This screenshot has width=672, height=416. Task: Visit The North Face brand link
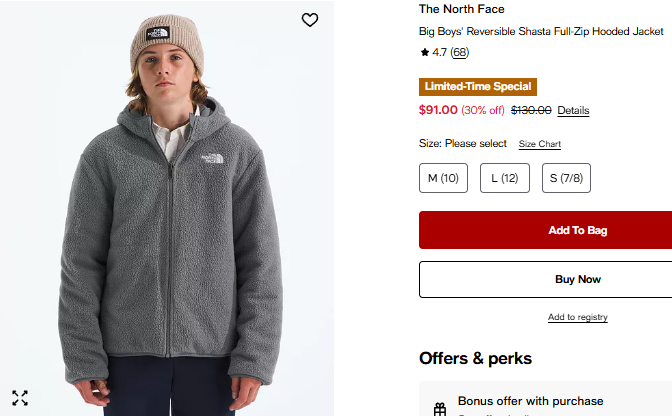462,9
